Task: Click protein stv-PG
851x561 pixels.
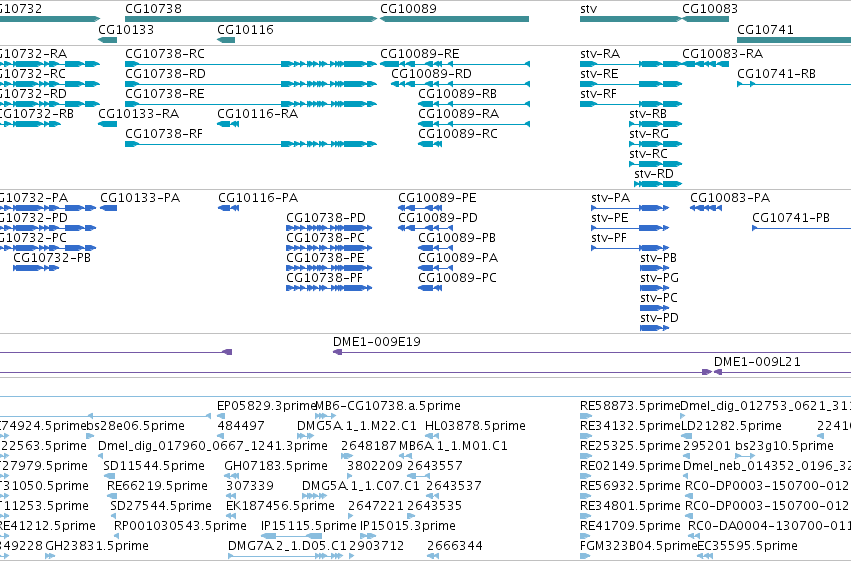Action: point(655,289)
